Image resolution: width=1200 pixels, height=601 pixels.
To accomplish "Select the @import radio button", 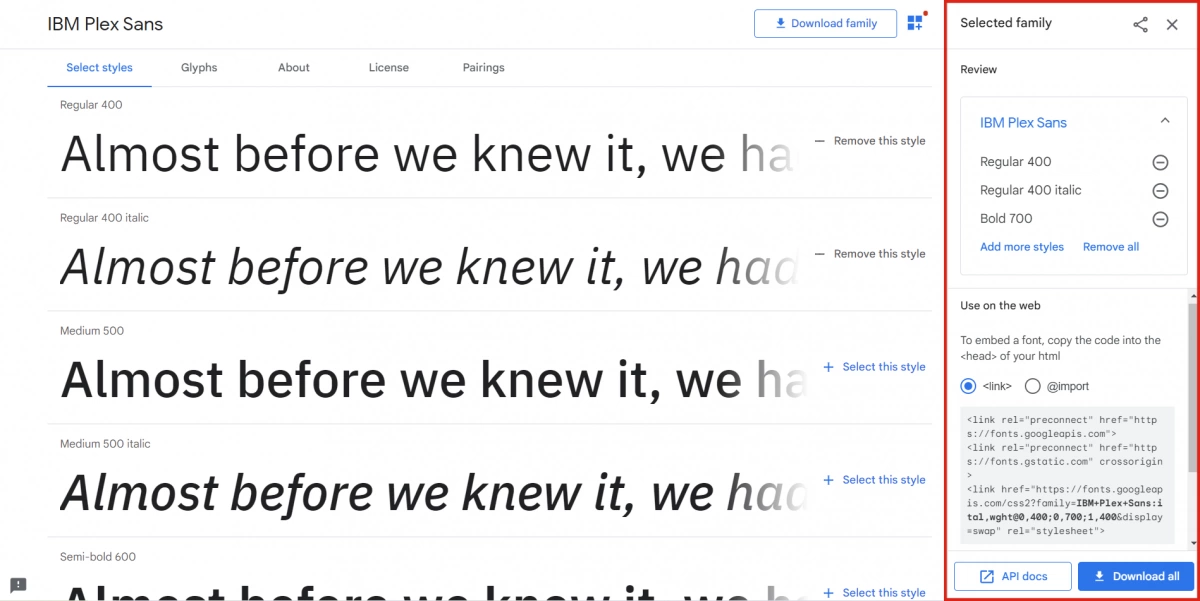I will click(1033, 386).
